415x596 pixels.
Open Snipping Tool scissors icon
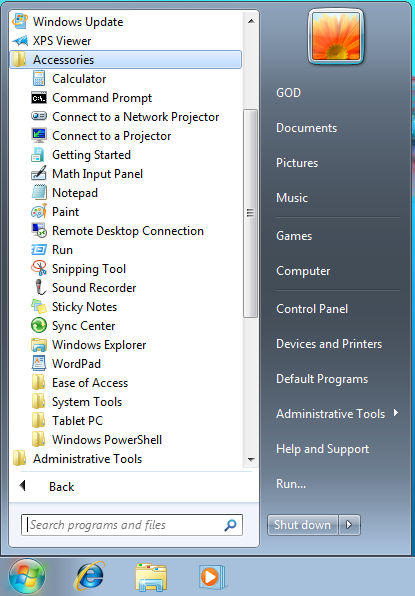39,268
